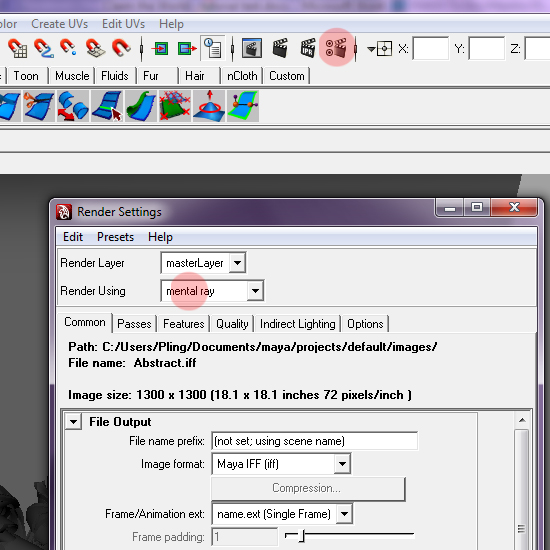Click the File name prefix field
The height and width of the screenshot is (550, 550).
click(315, 441)
